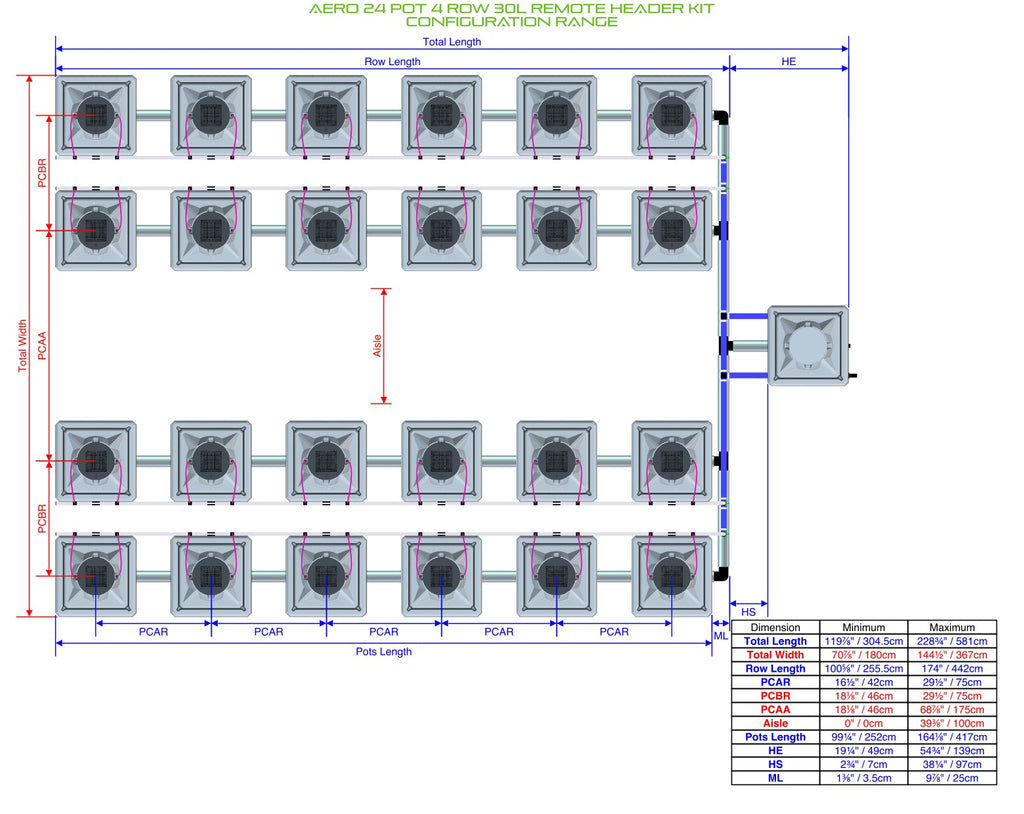Click the Pots Length maximum '164⅛" / 417cm'

click(952, 737)
